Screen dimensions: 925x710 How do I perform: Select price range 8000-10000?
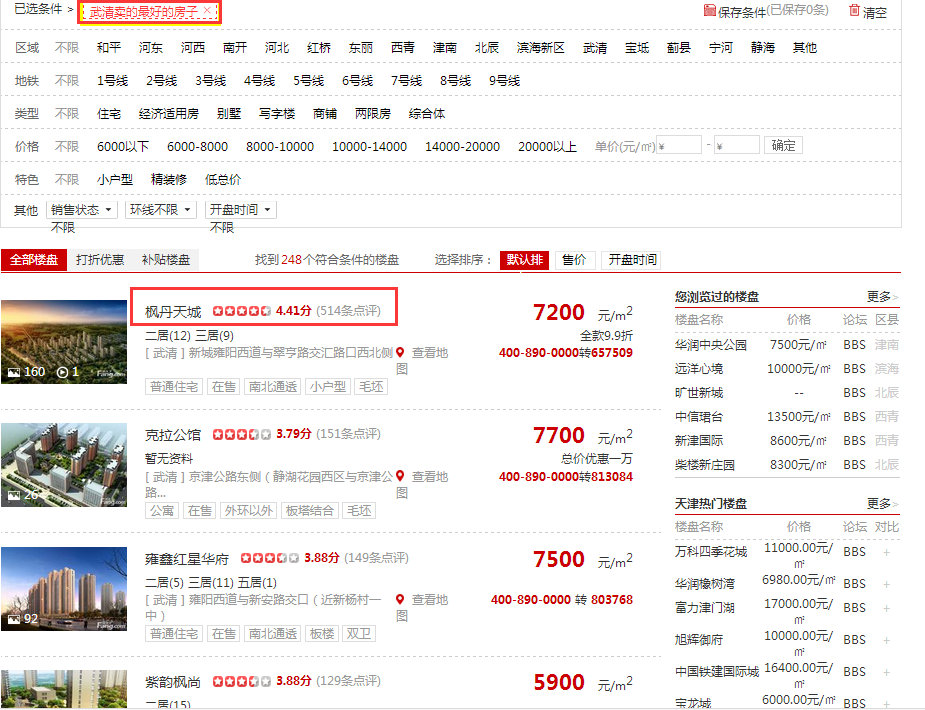280,147
